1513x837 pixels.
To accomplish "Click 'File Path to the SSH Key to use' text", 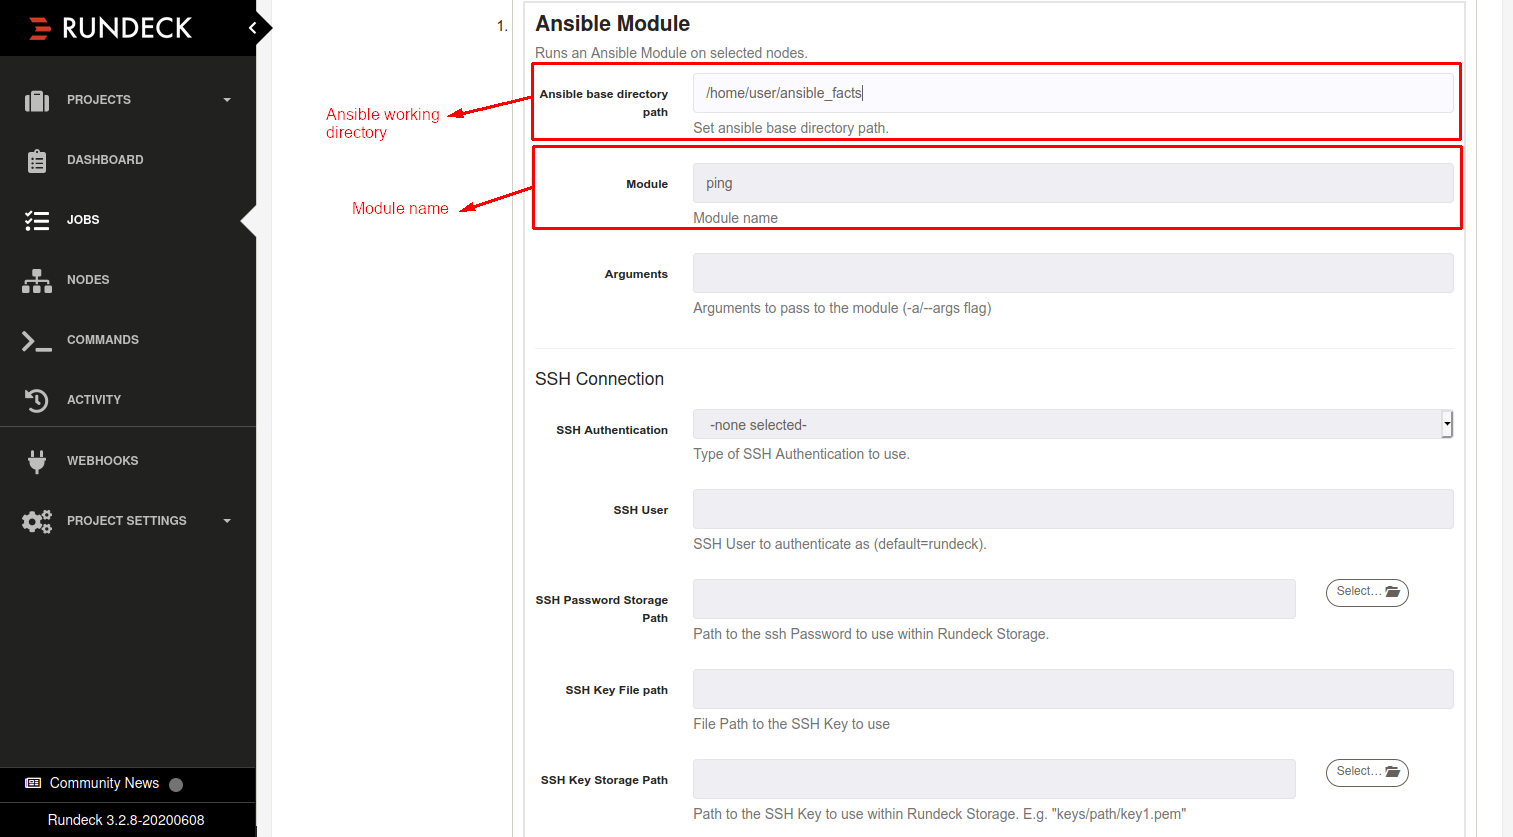I will pyautogui.click(x=791, y=724).
